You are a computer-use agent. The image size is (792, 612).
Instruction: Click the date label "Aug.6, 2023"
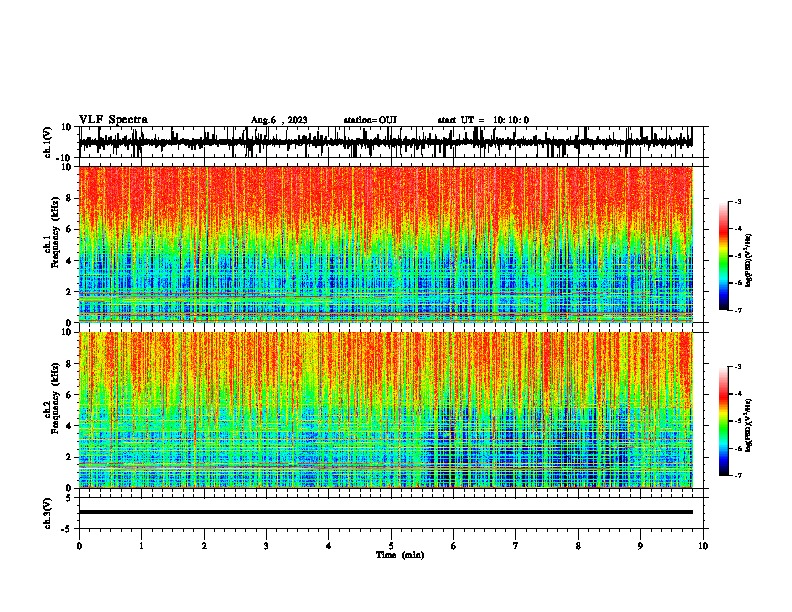(279, 120)
